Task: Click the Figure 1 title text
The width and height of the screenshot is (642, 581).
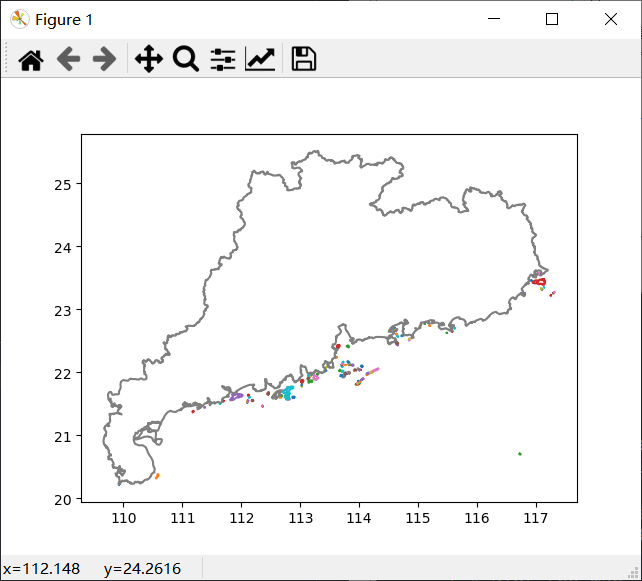Action: [x=64, y=20]
